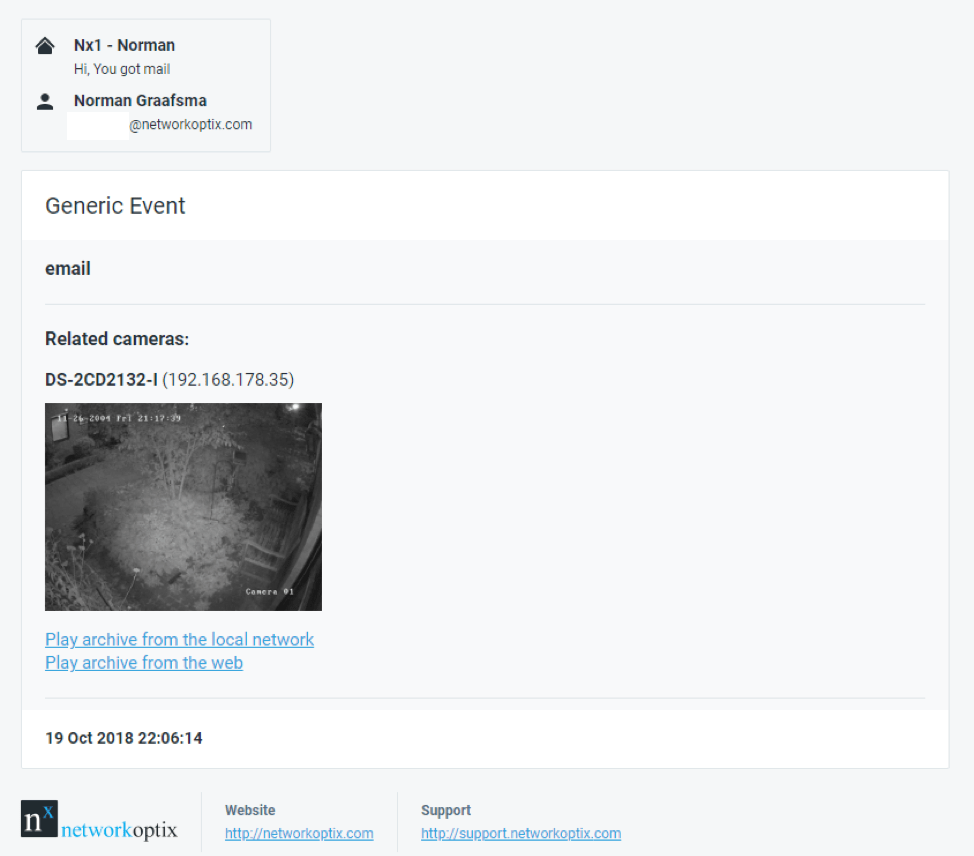Image resolution: width=974 pixels, height=856 pixels.
Task: Open http://support.networkoptix.com support link
Action: point(521,833)
